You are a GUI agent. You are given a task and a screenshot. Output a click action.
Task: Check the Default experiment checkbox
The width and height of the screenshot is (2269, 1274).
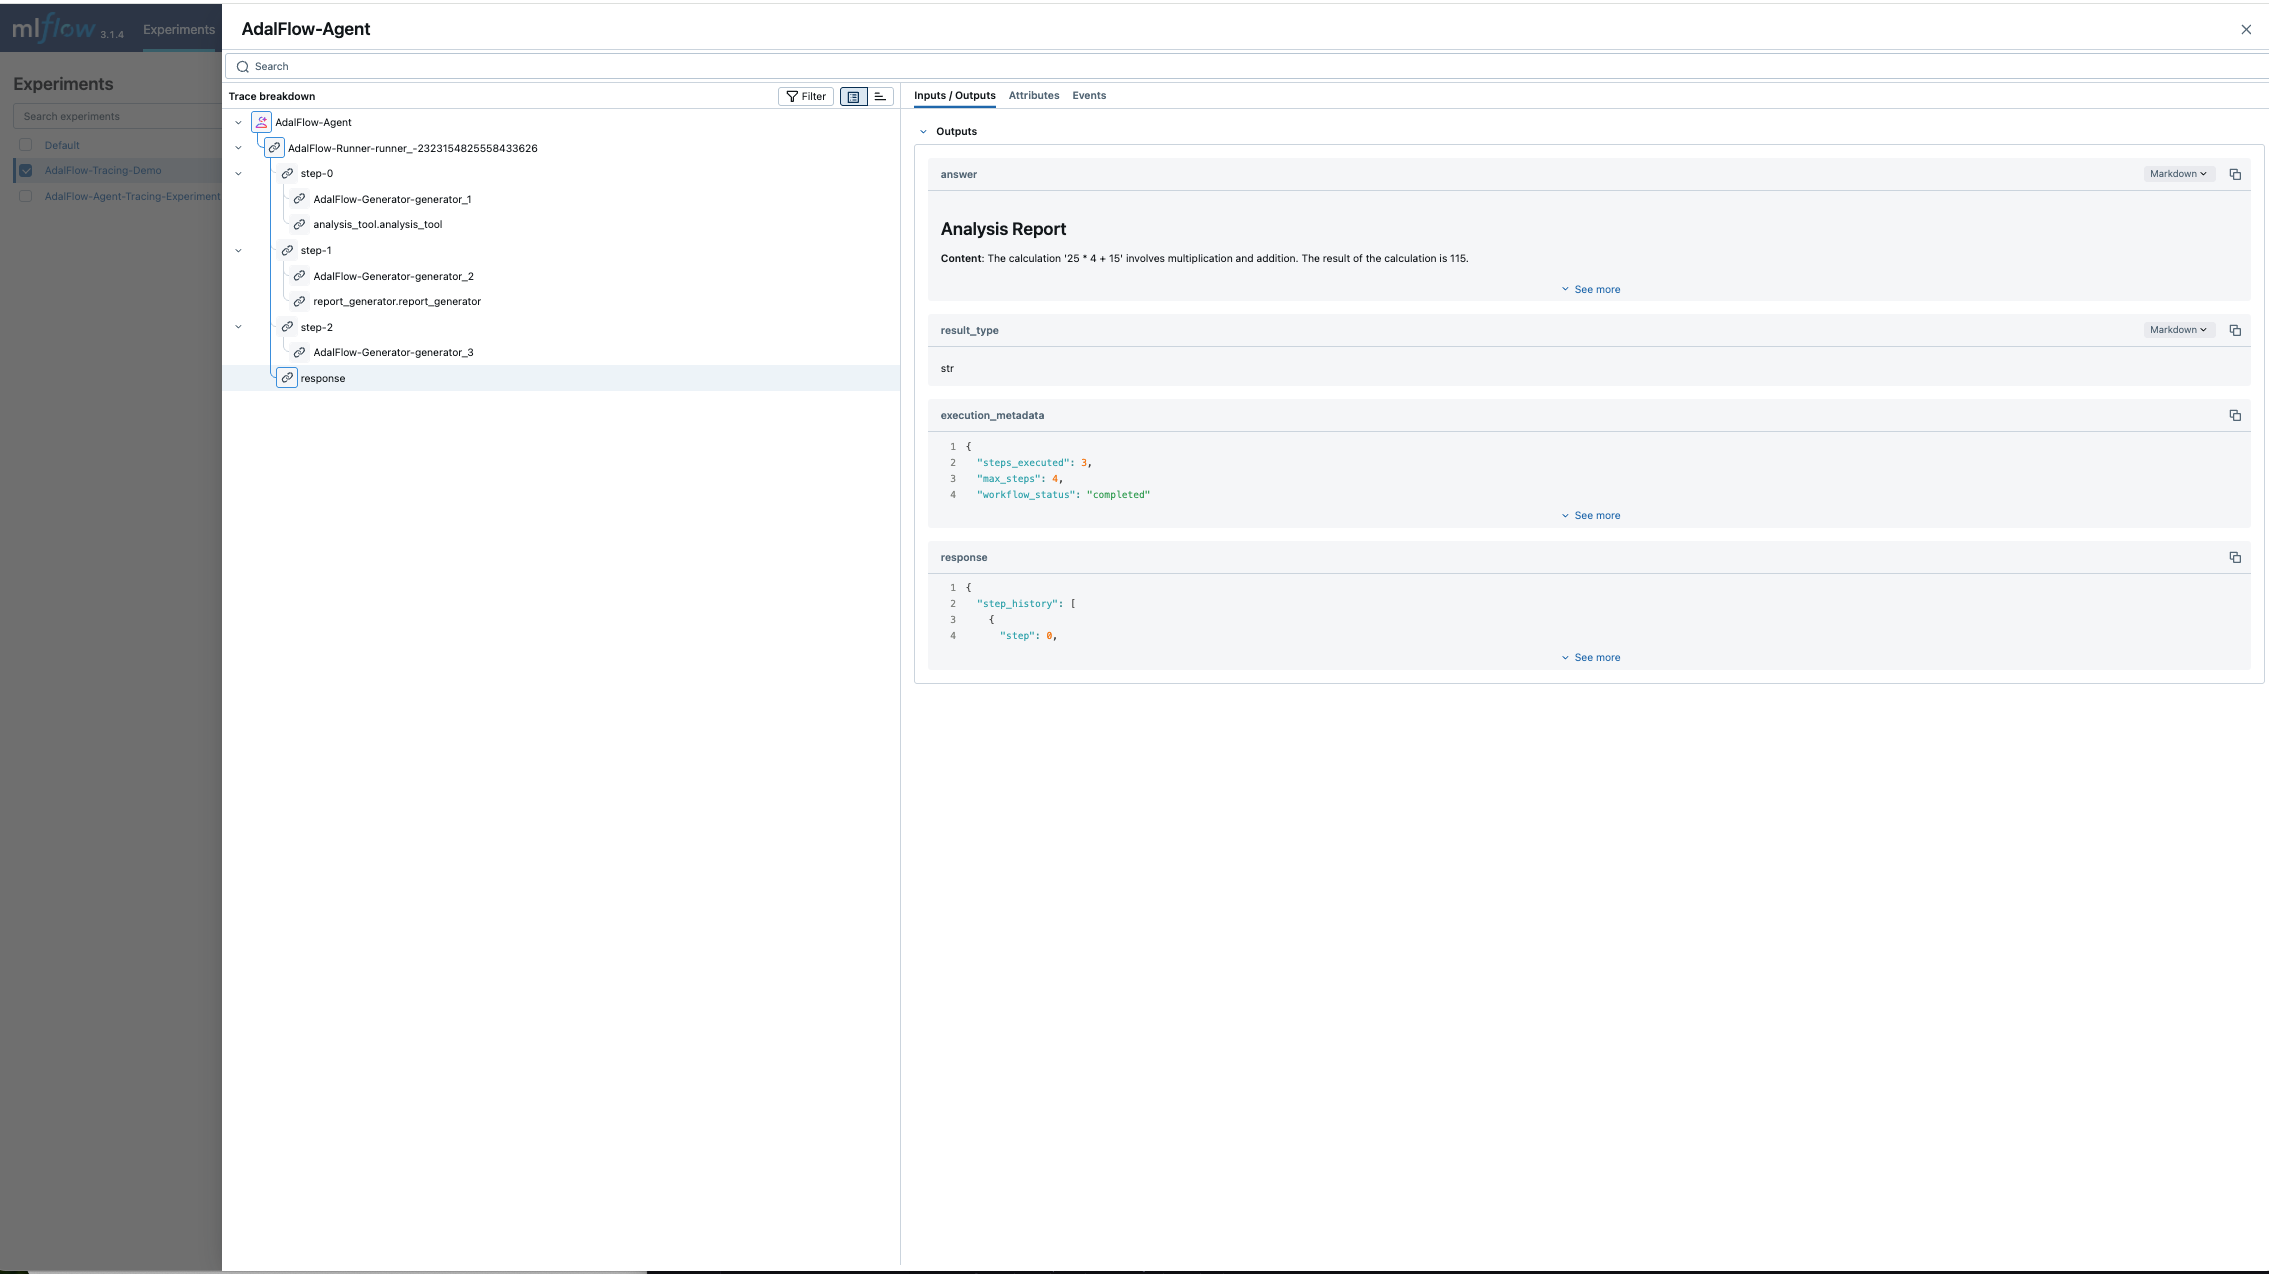(27, 144)
